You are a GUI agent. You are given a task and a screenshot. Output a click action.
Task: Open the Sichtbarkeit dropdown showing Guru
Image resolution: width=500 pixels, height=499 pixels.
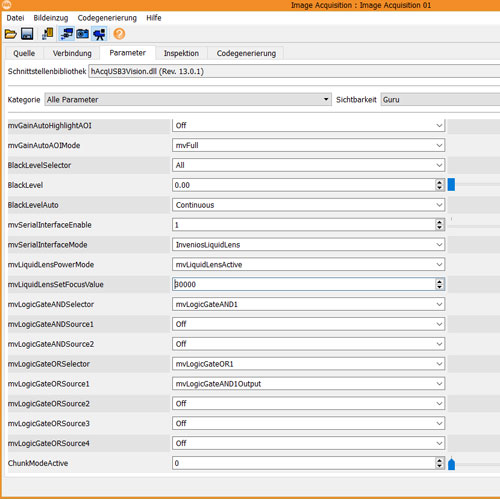pos(440,100)
